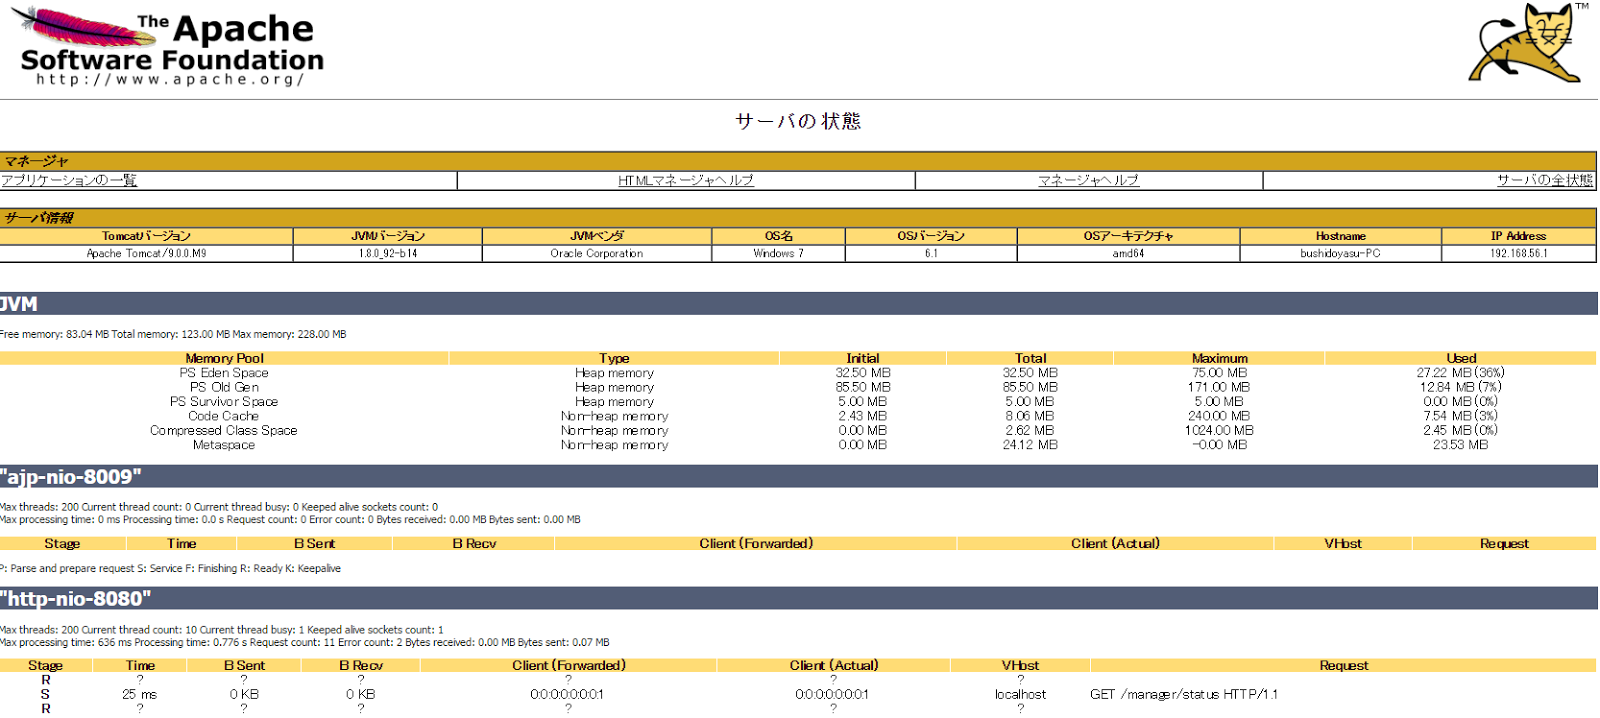Click the GET /manager/status HTTP/1.1 request
This screenshot has width=1600, height=718.
pyautogui.click(x=1184, y=694)
